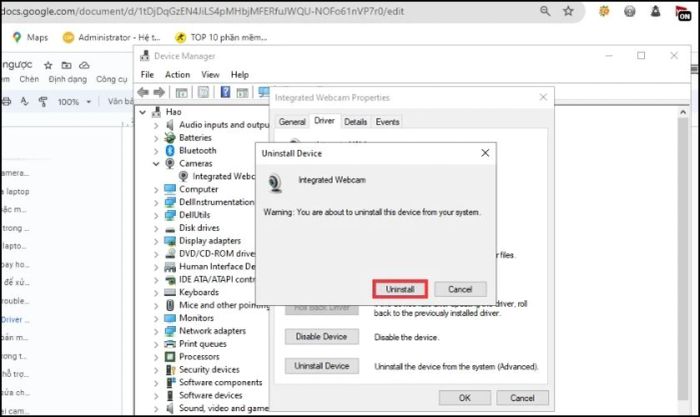Expand the Display adapters node

point(156,242)
